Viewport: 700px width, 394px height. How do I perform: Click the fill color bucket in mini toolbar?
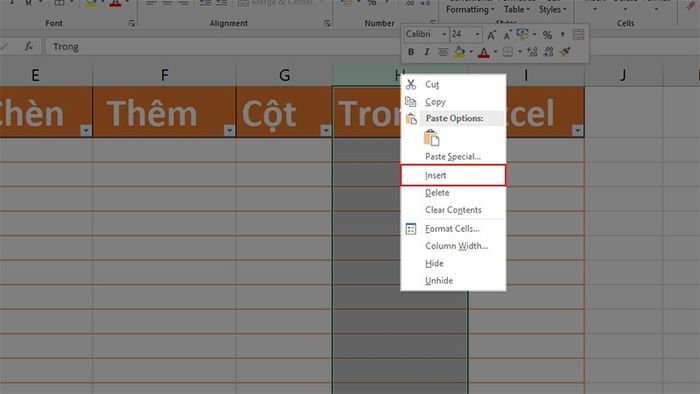click(459, 52)
